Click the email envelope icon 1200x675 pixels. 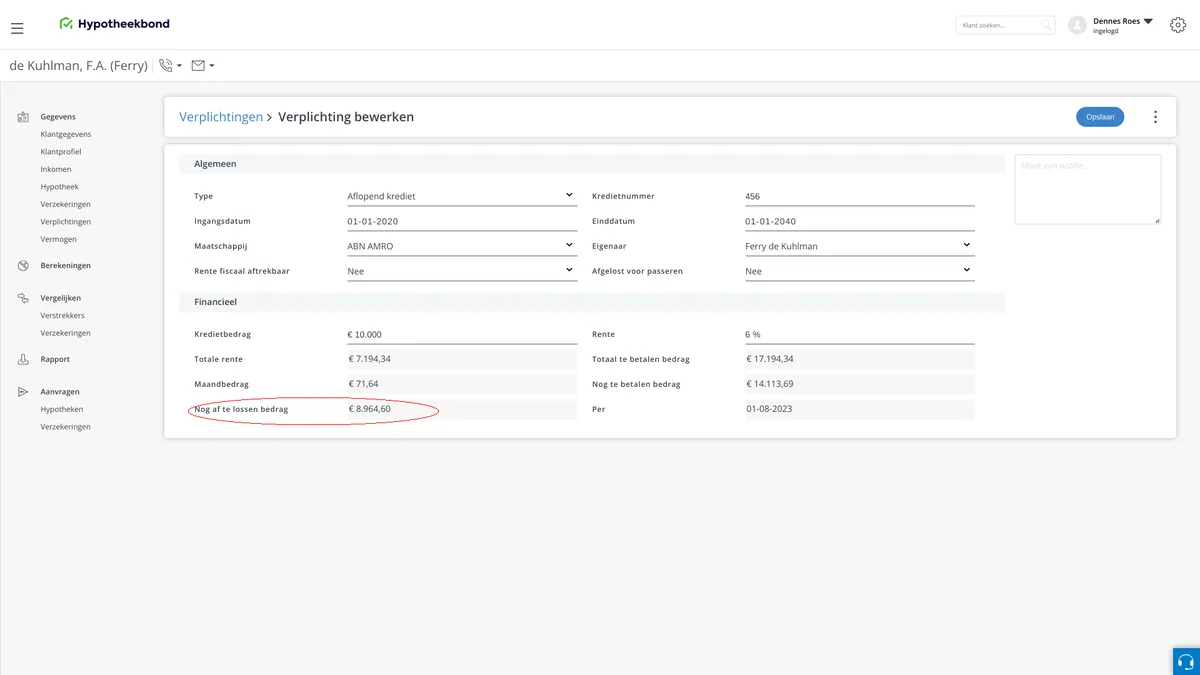[198, 66]
